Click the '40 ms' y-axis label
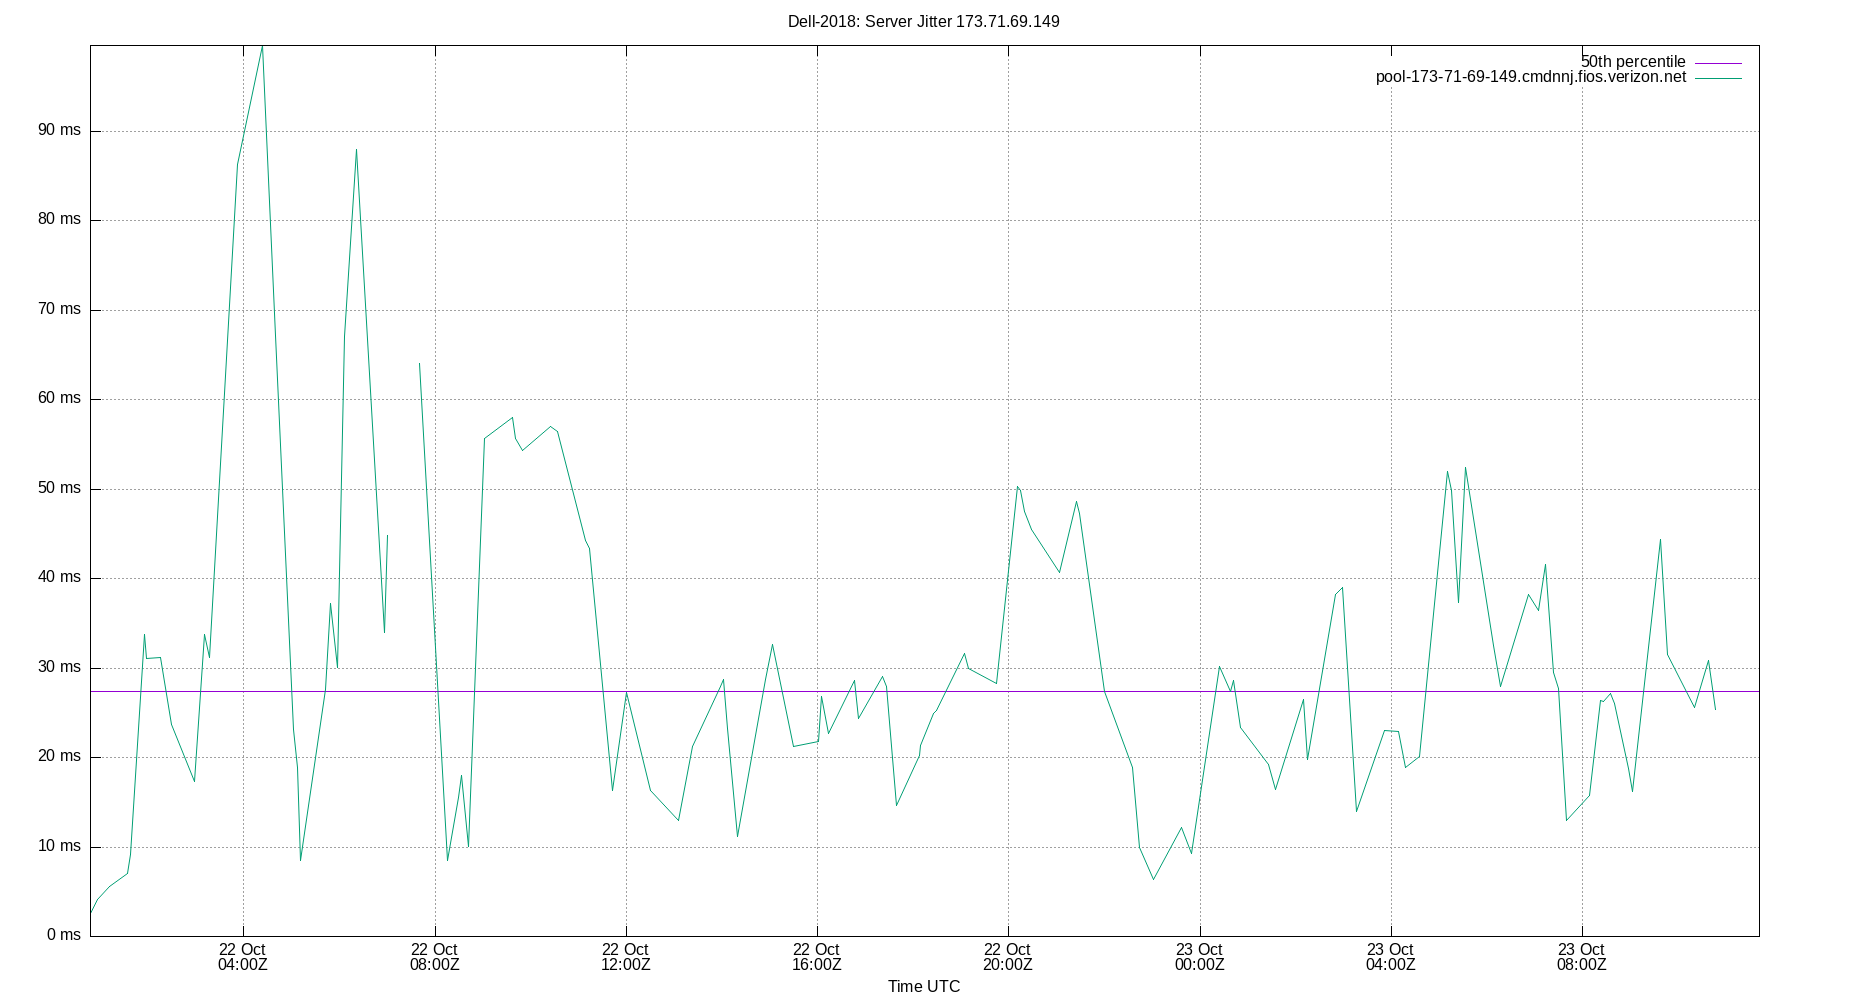This screenshot has width=1850, height=1000. click(x=59, y=577)
